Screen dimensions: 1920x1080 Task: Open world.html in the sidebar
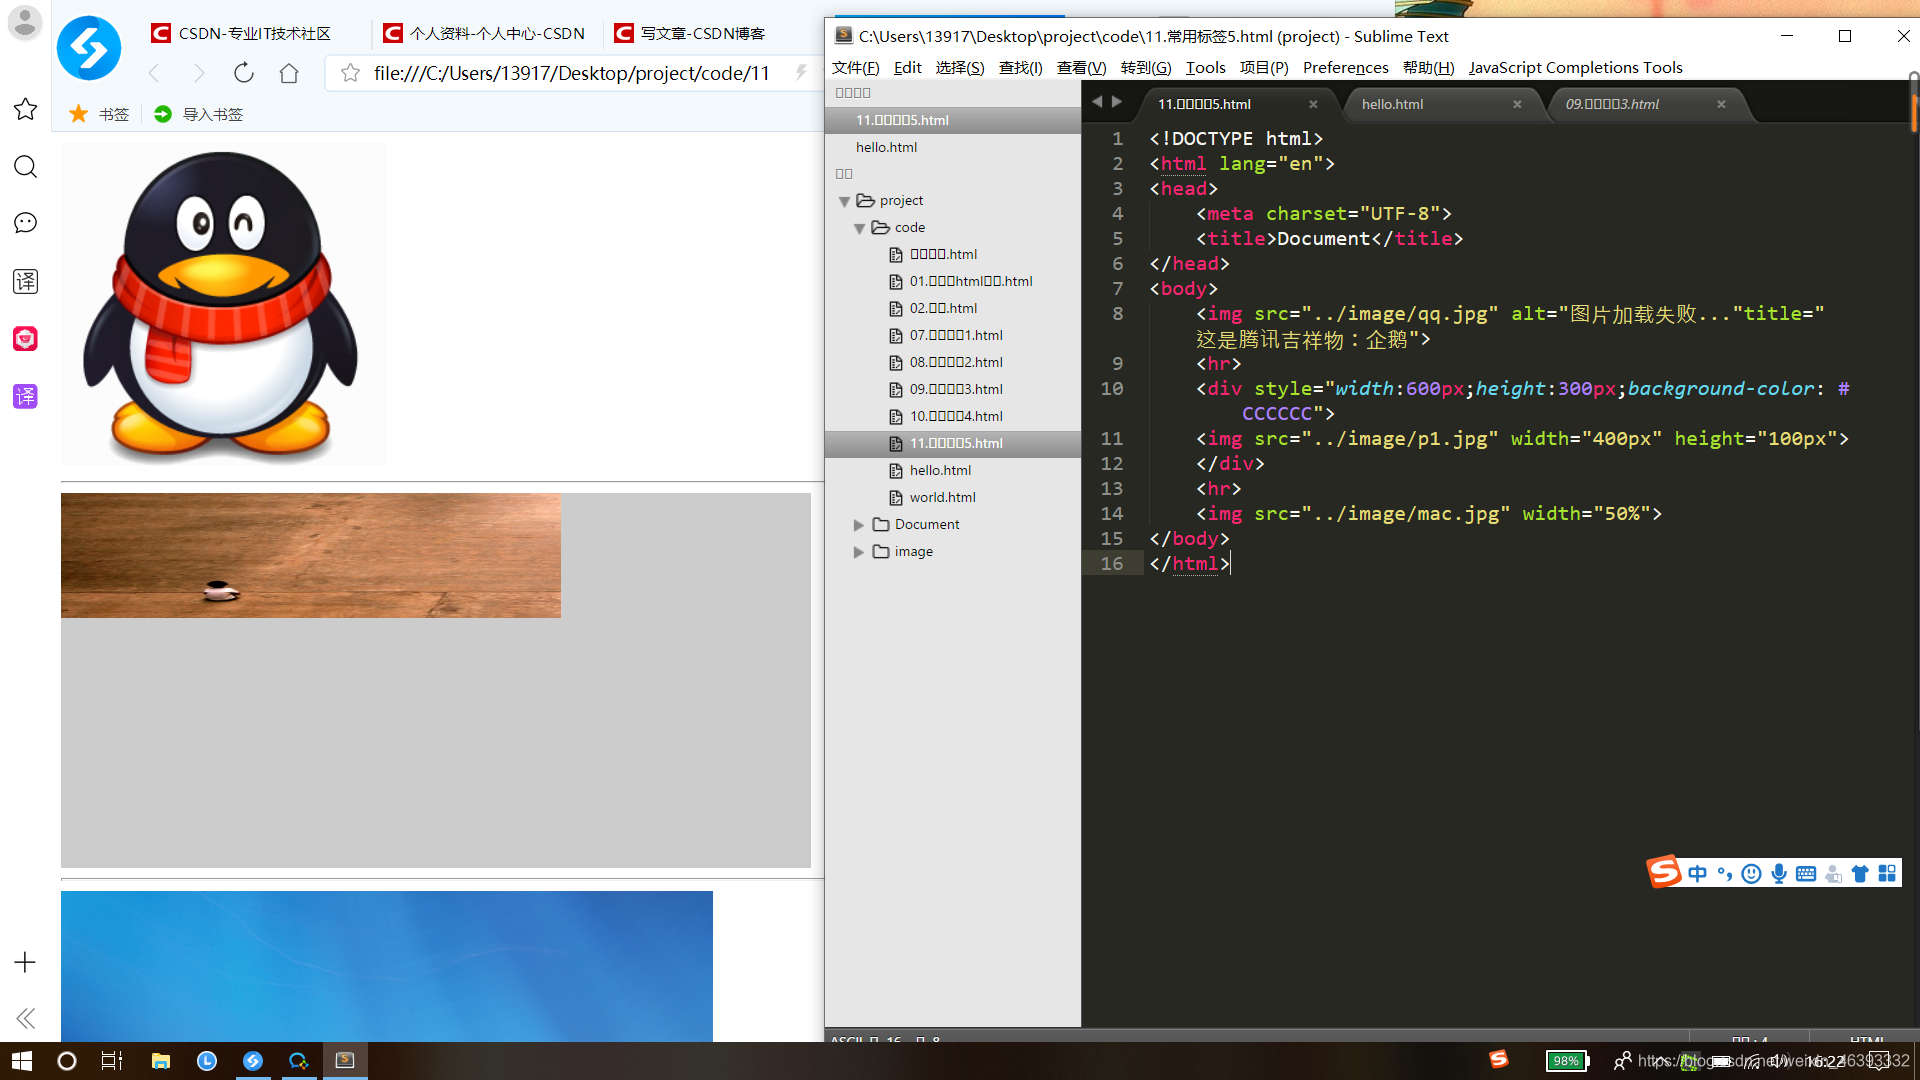coord(942,497)
